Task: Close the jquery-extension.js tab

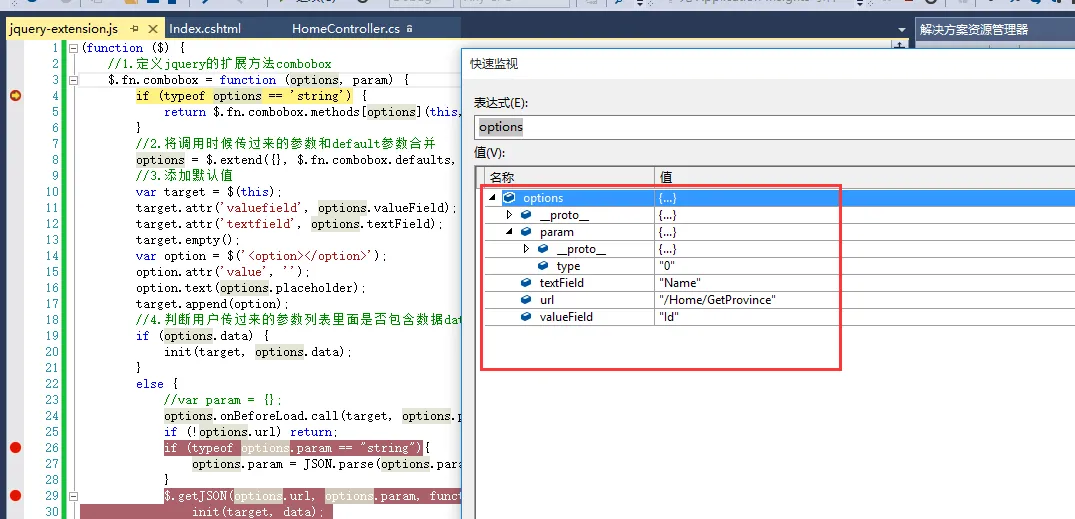Action: (152, 29)
